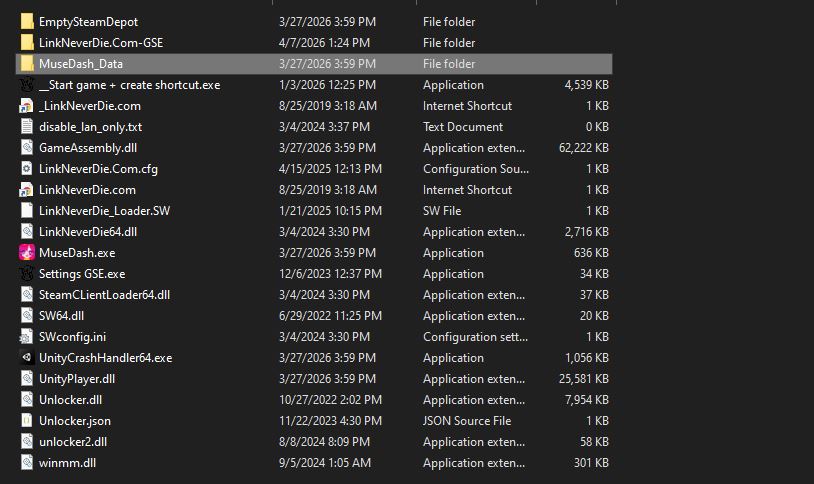Click the date '1/3/2026 12:25 PM'
Image resolution: width=814 pixels, height=484 pixels.
[x=327, y=85]
